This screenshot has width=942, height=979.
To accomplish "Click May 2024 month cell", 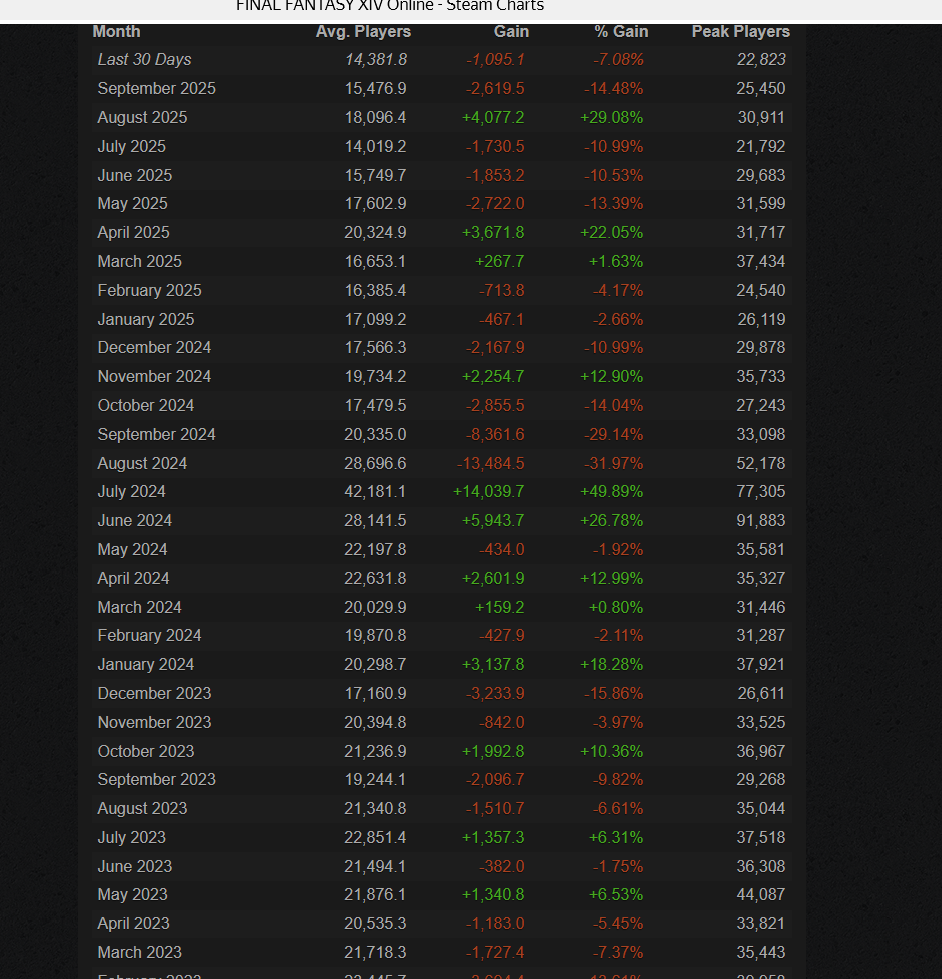I will (x=132, y=549).
